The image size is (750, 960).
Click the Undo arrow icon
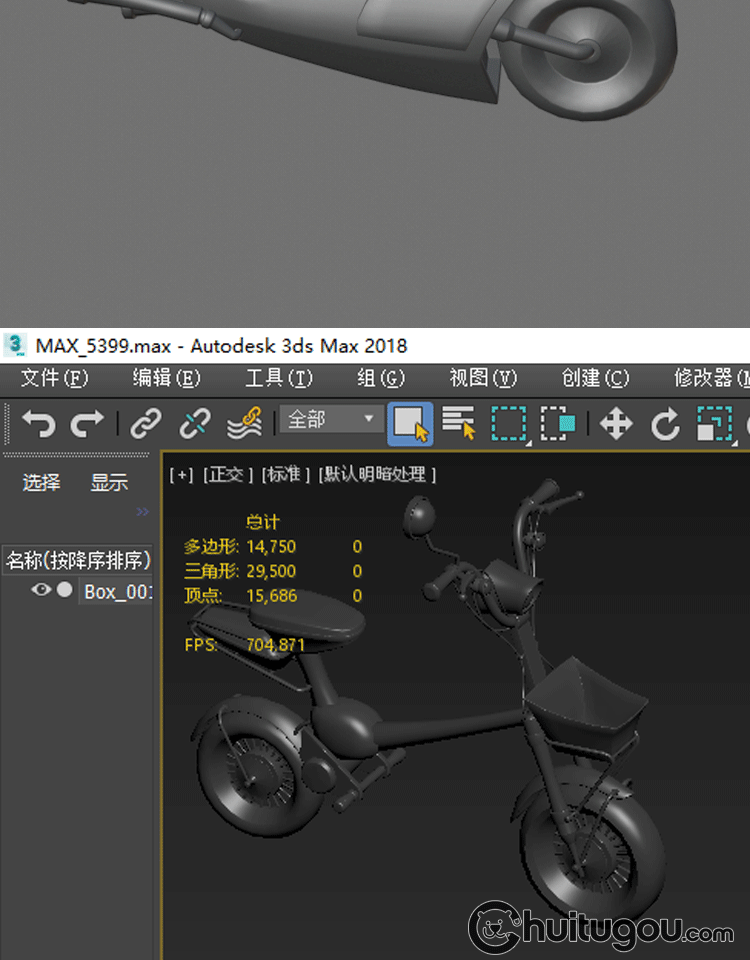point(39,424)
